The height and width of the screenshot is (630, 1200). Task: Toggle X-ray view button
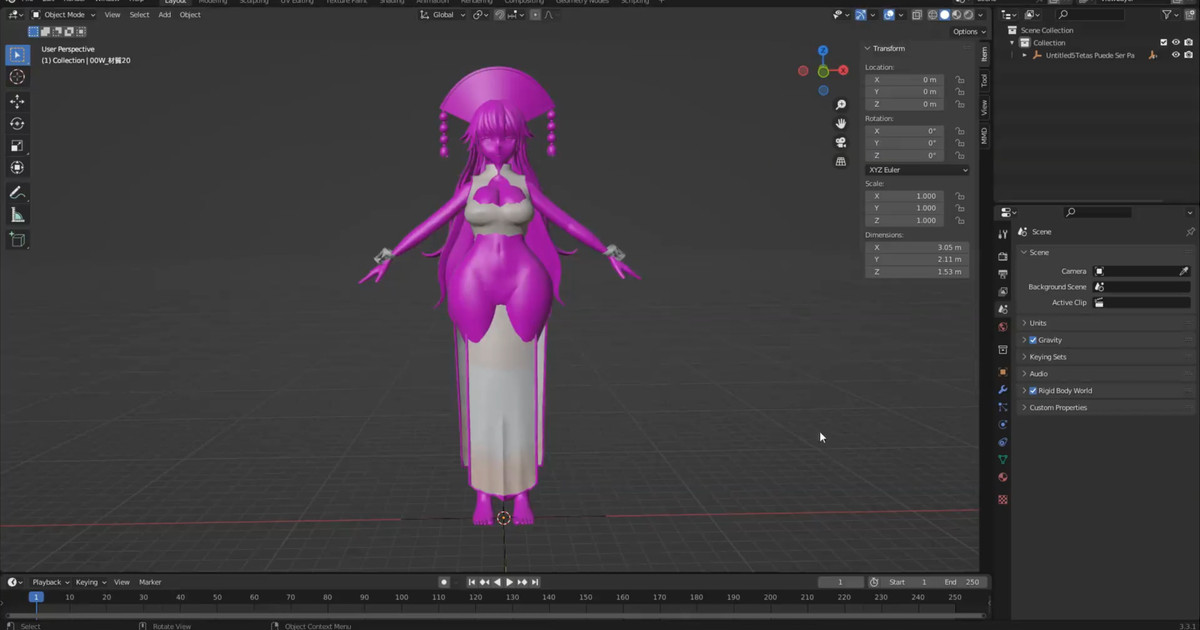(917, 15)
